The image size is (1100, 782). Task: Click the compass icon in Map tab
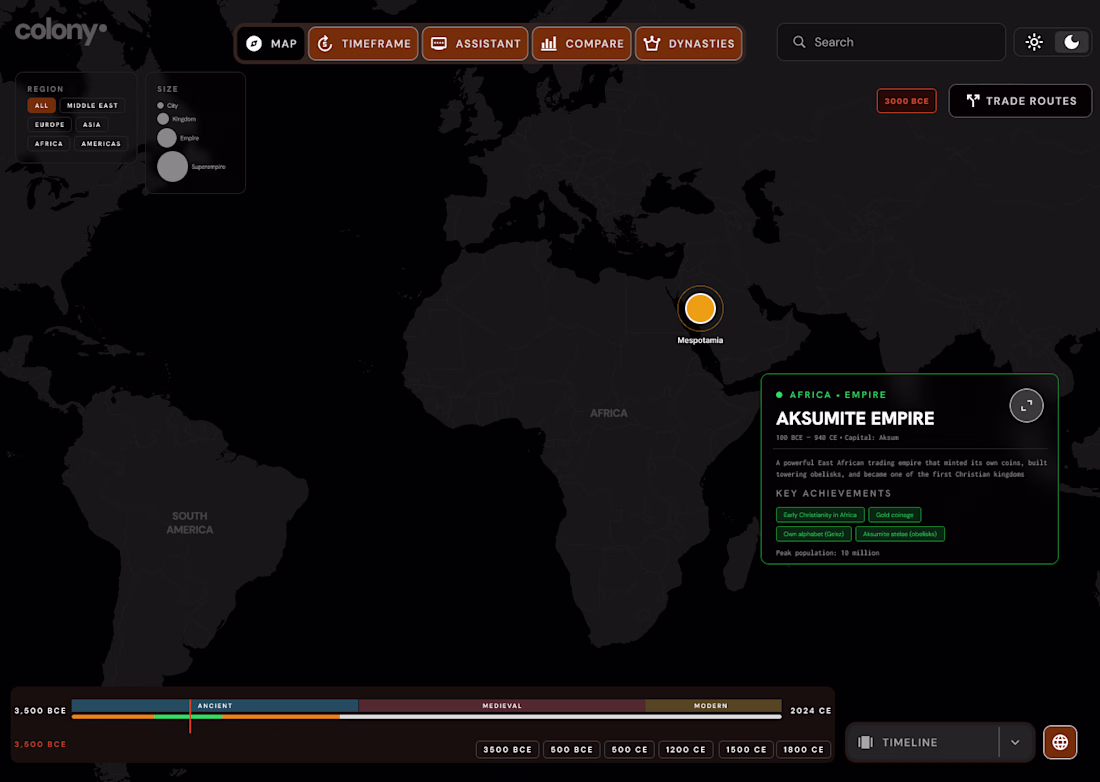254,43
